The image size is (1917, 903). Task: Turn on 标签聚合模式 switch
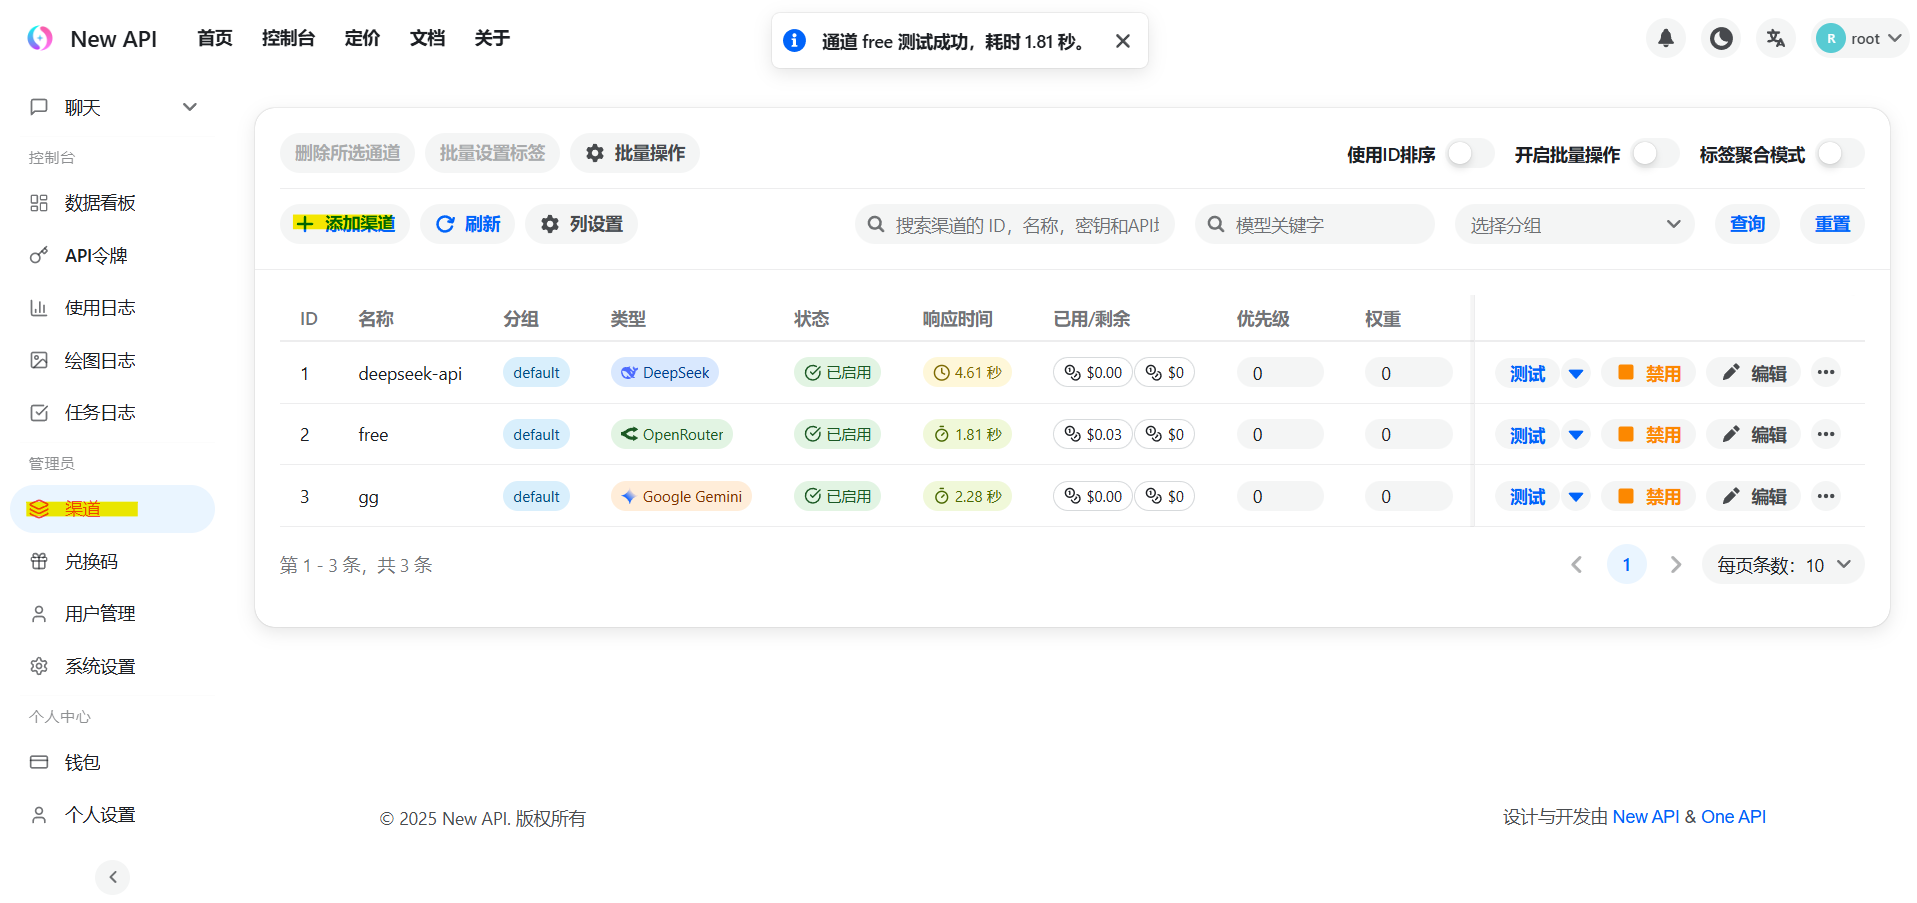[1839, 154]
